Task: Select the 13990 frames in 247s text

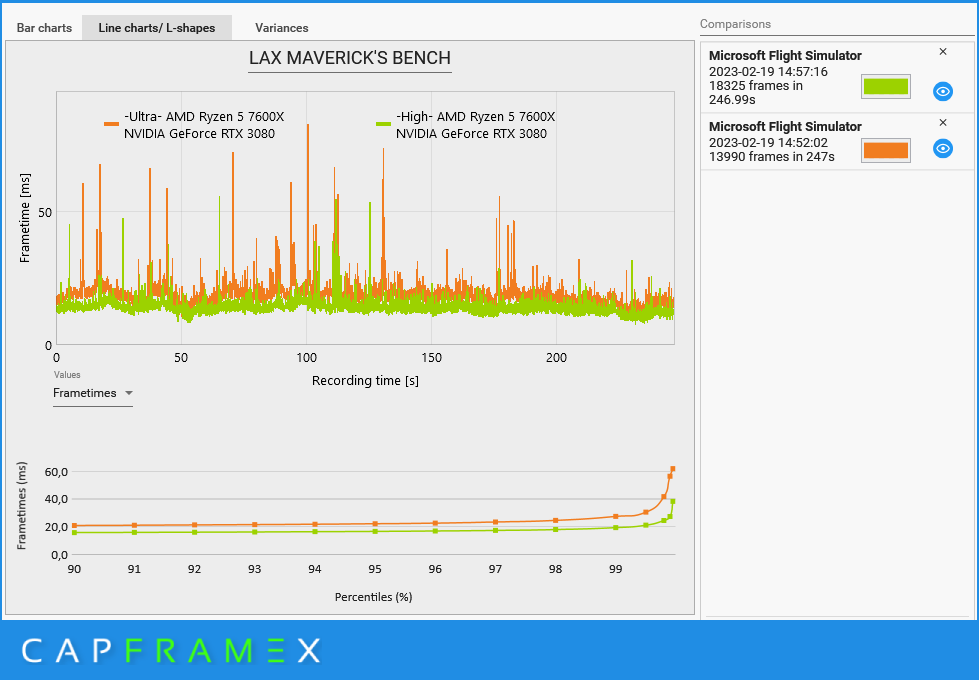Action: tap(772, 157)
